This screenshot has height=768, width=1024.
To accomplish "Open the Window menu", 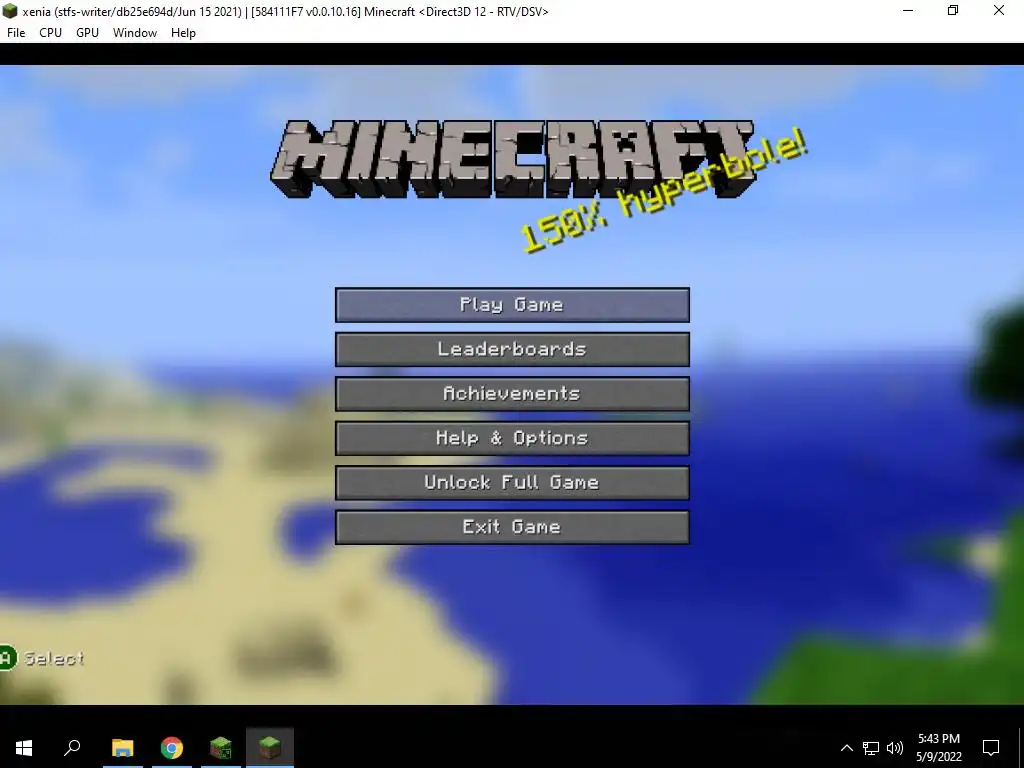I will [135, 33].
